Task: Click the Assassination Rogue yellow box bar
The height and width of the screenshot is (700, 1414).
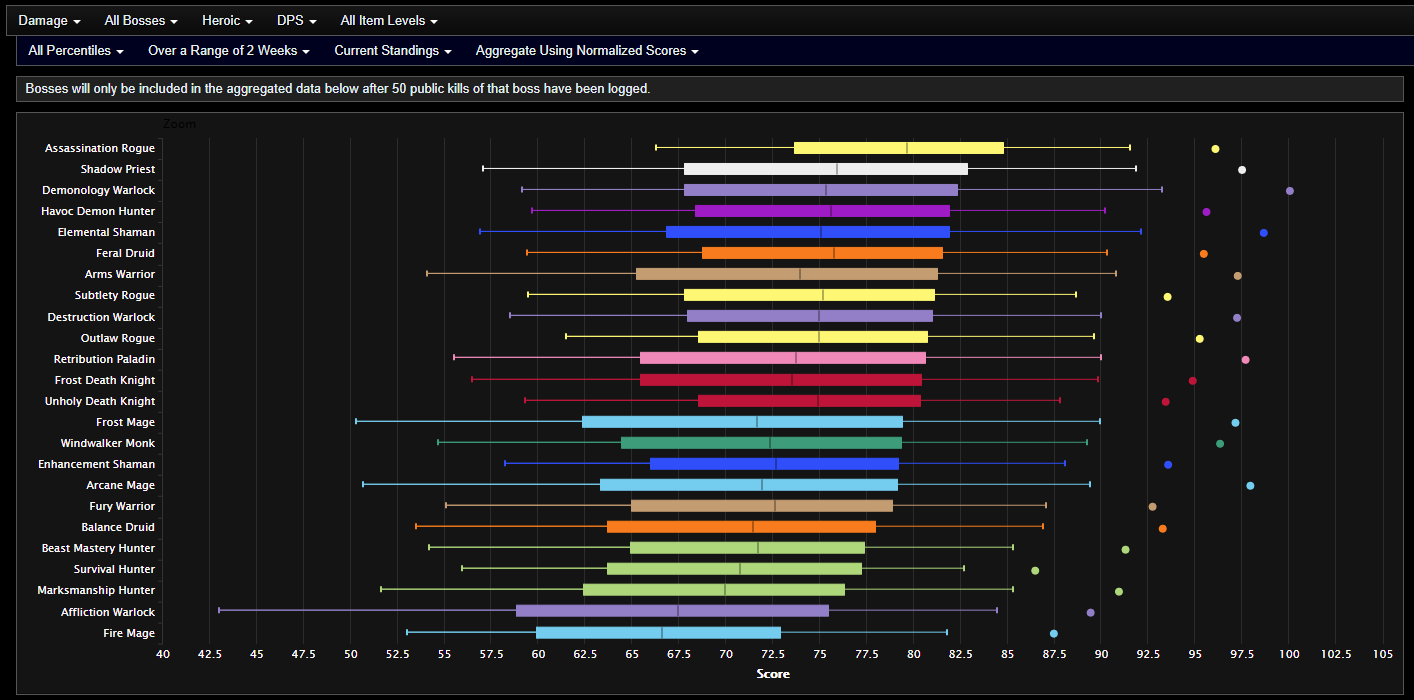Action: coord(898,148)
